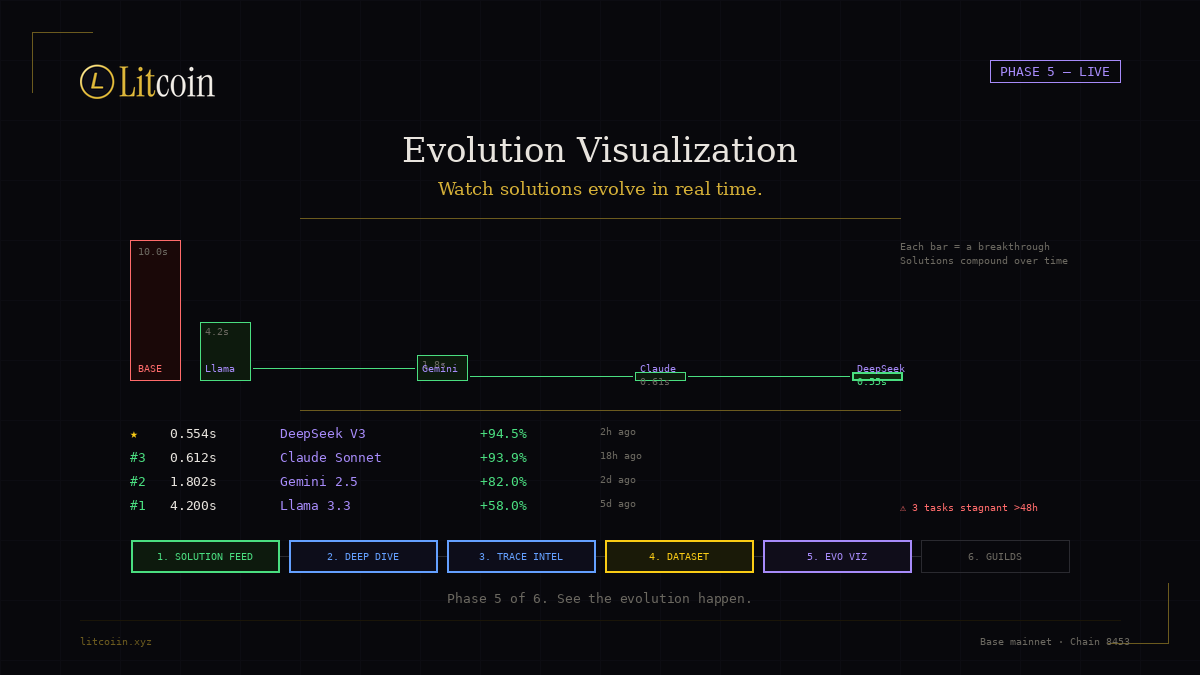Click the #2 rank label
The width and height of the screenshot is (1200, 675).
tap(138, 482)
